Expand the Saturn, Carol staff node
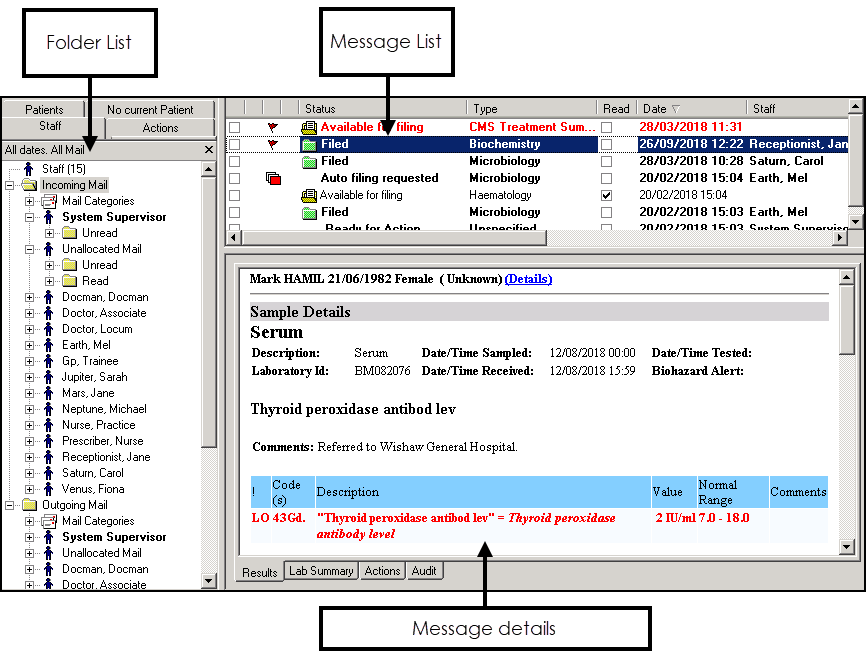Image resolution: width=866 pixels, height=671 pixels. pos(30,473)
